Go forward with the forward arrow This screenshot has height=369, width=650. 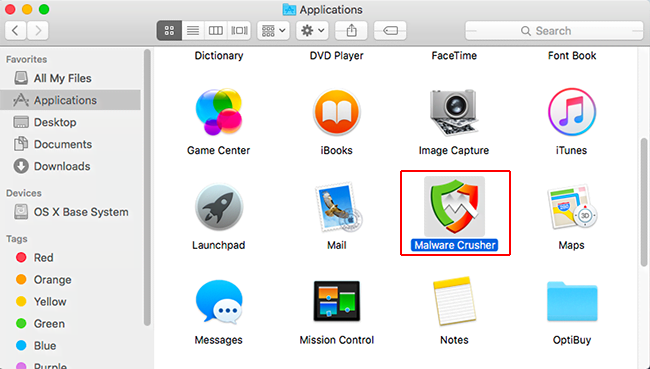point(38,31)
